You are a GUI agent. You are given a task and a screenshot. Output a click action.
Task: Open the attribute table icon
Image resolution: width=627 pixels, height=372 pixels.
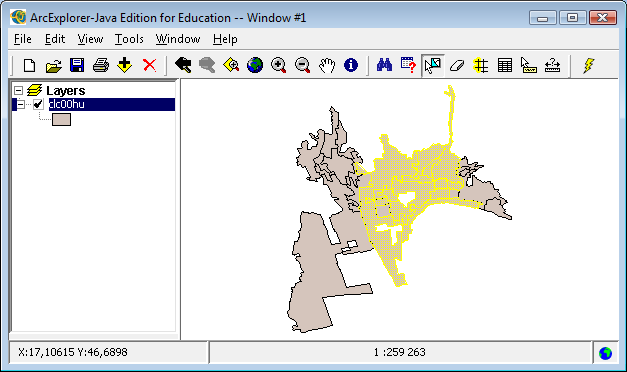click(505, 65)
